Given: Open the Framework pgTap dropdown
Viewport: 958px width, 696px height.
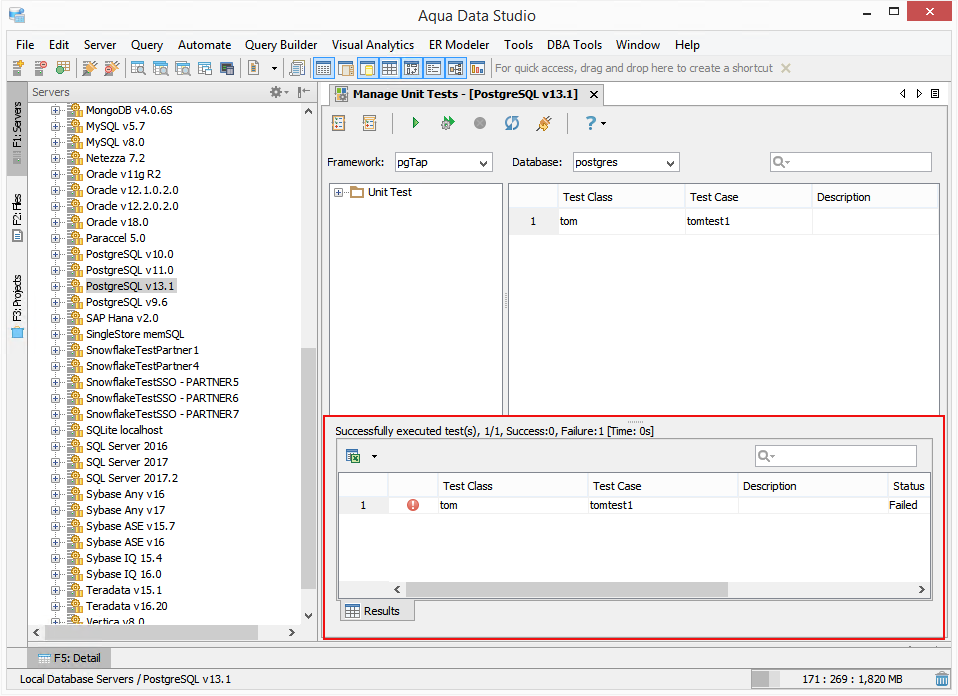Looking at the screenshot, I should pyautogui.click(x=444, y=163).
